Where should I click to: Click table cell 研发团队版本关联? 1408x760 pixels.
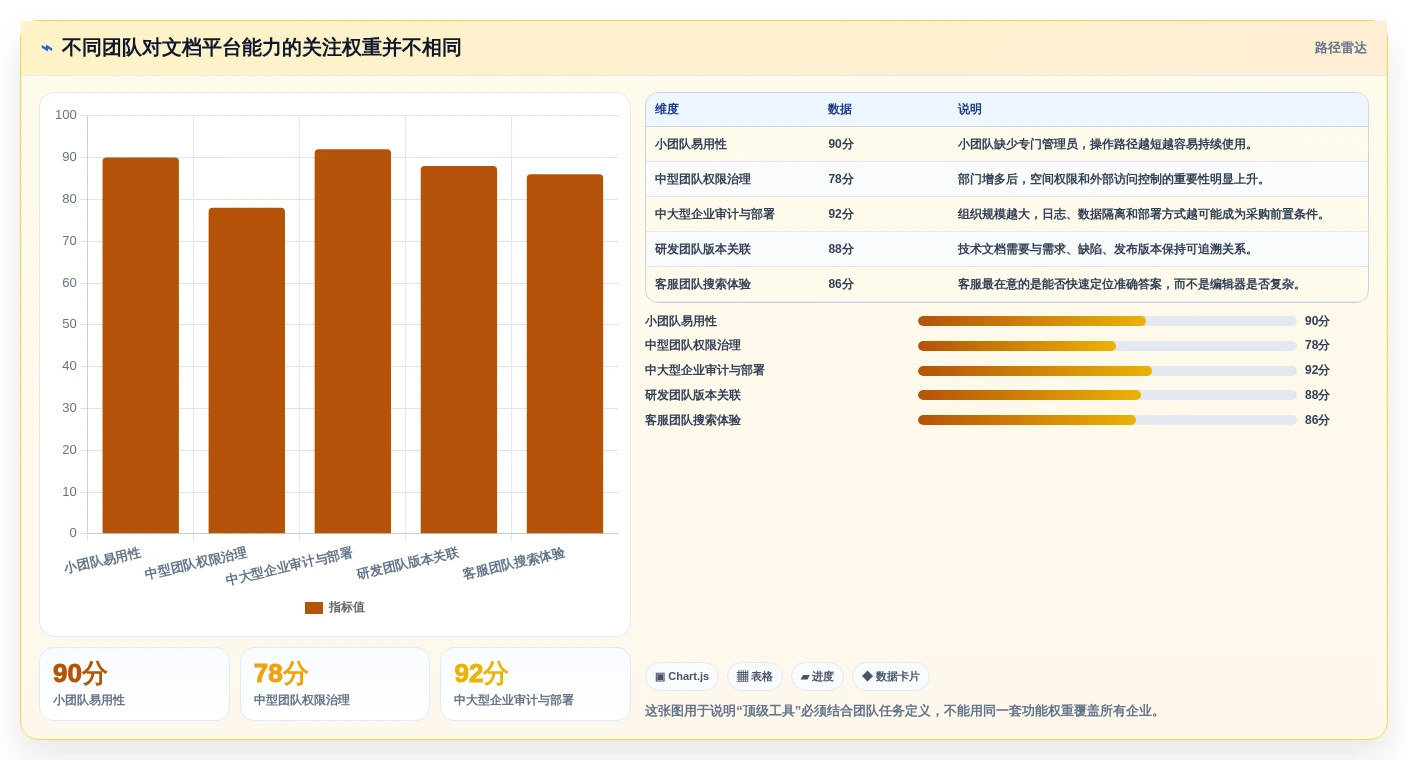(x=703, y=249)
